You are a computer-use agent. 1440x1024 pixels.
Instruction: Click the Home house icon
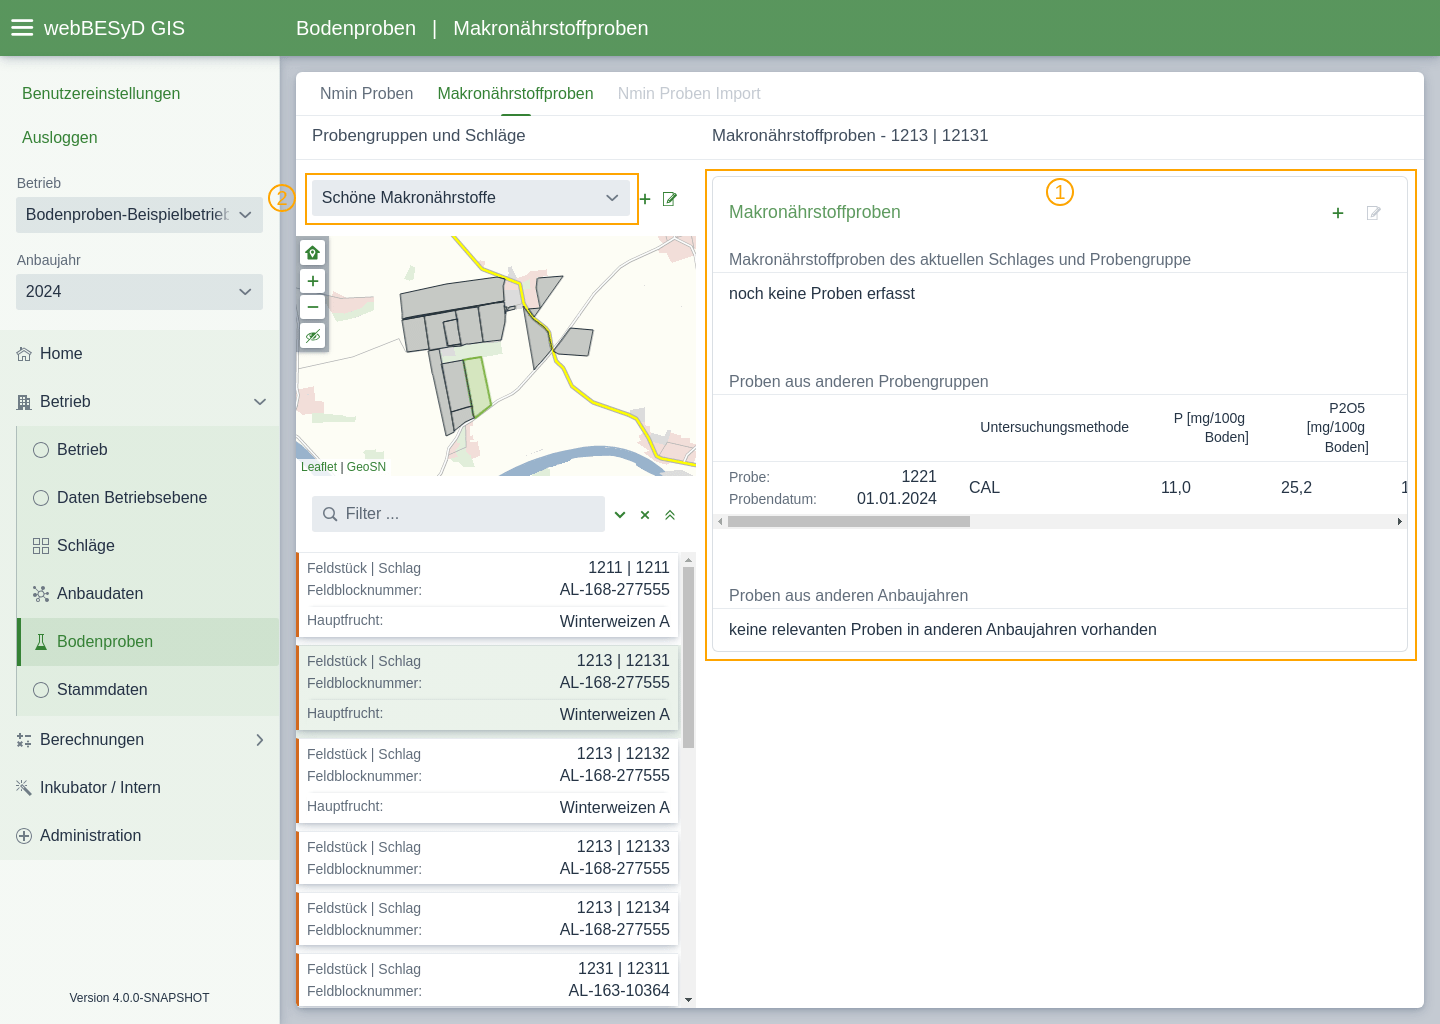(24, 354)
